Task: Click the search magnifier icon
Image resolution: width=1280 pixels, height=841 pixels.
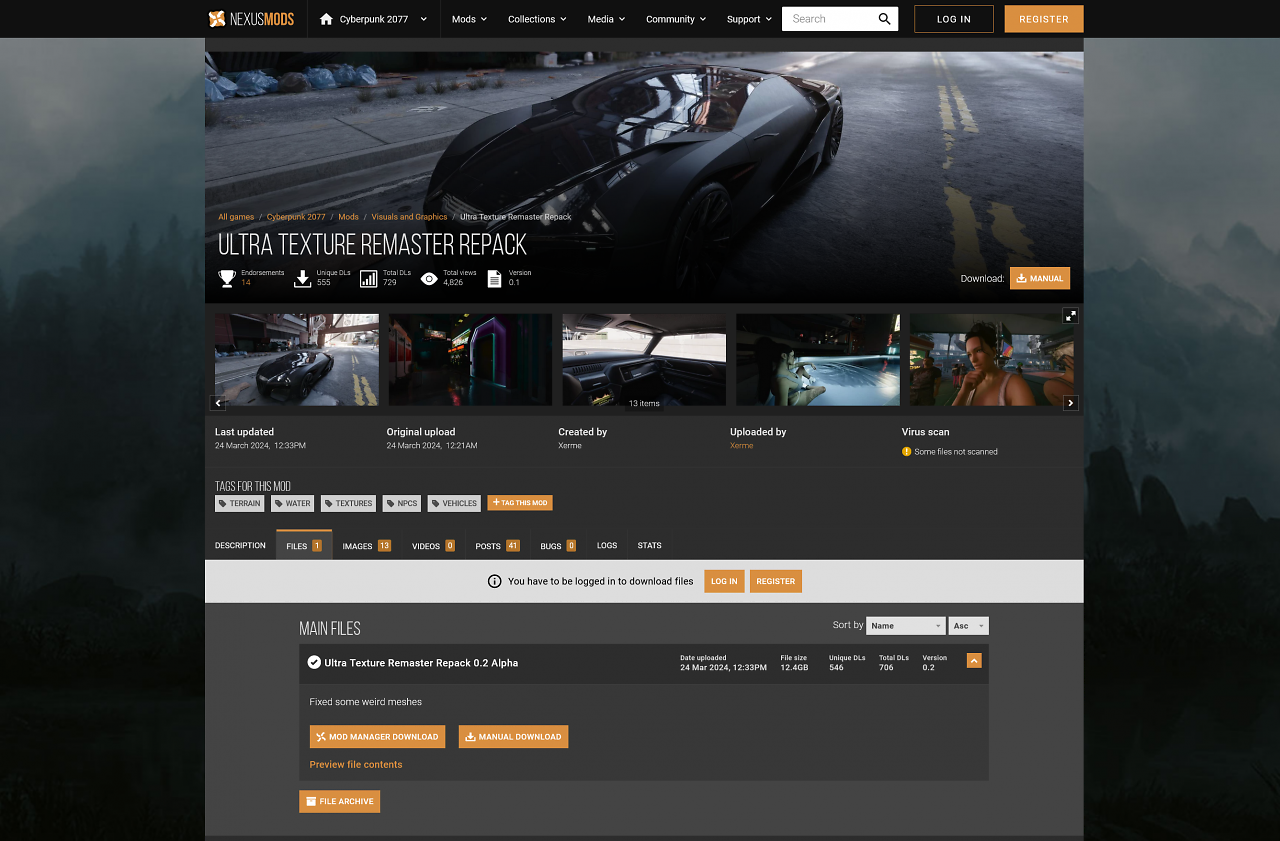Action: 885,19
